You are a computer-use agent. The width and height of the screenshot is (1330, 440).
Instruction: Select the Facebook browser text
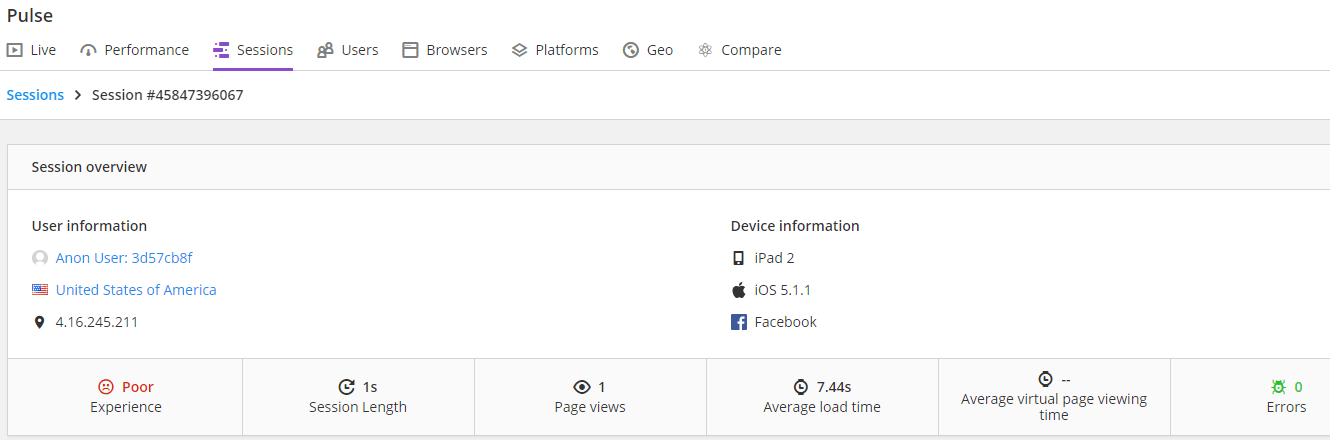click(786, 322)
